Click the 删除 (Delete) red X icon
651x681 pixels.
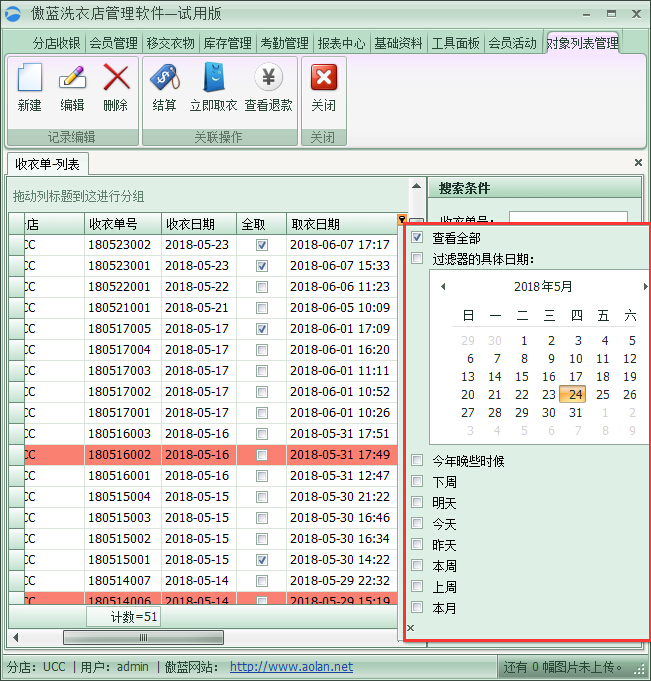[116, 79]
